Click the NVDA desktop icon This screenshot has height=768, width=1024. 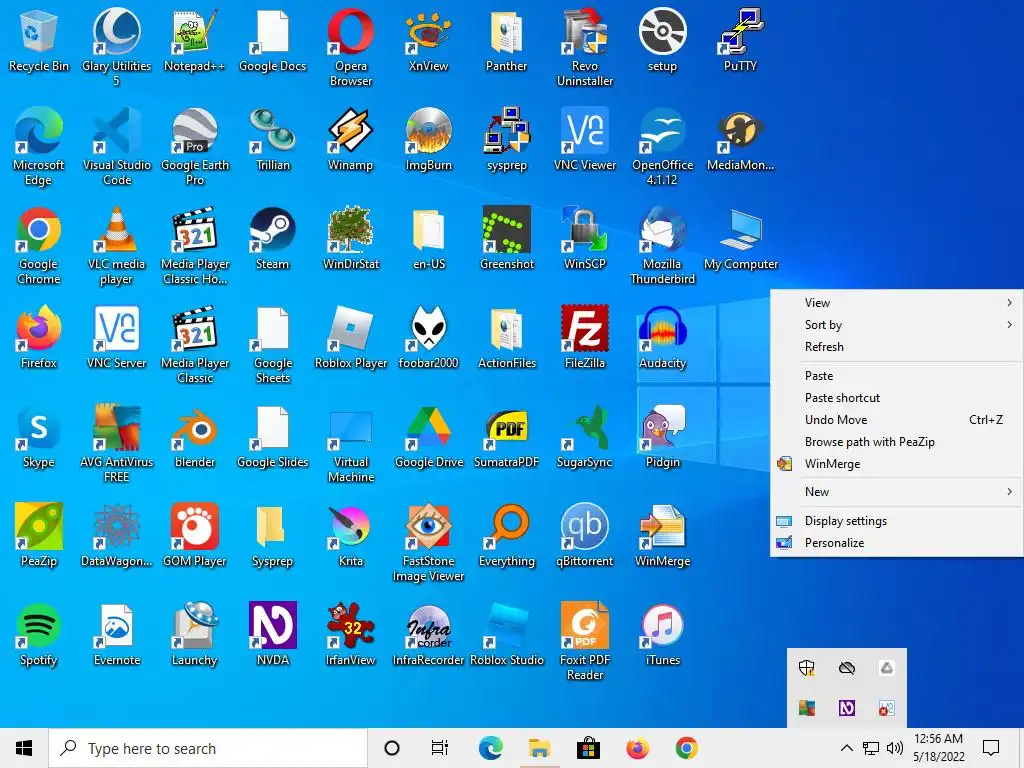tap(272, 635)
